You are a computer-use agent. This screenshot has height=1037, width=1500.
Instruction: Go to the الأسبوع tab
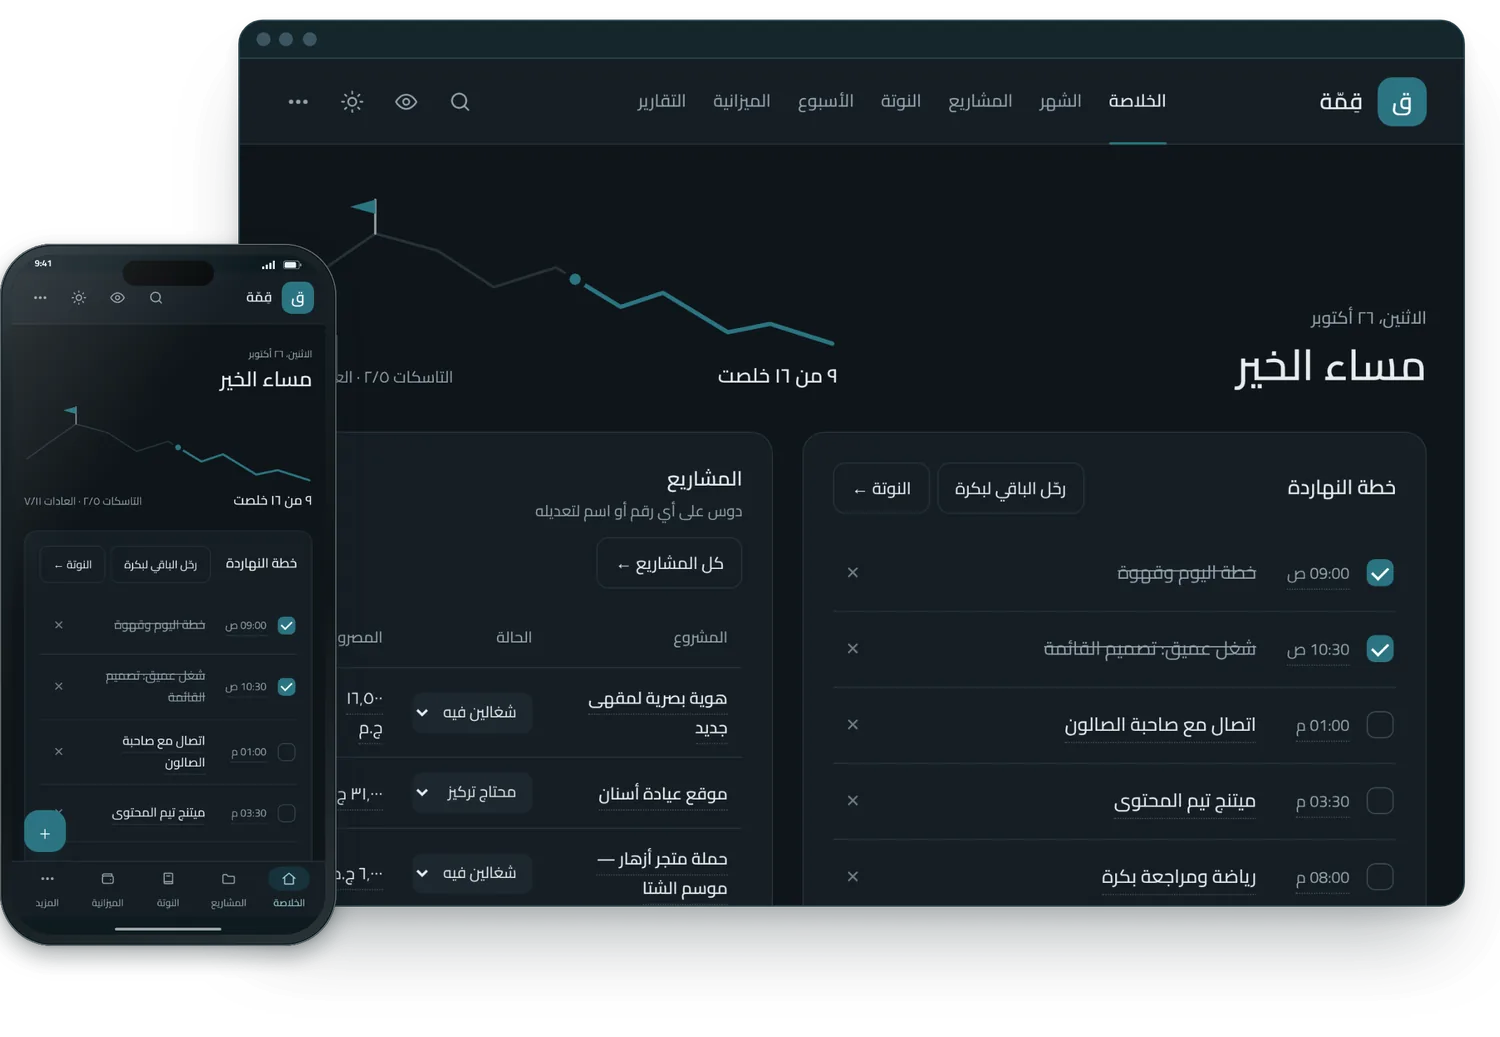click(x=826, y=101)
